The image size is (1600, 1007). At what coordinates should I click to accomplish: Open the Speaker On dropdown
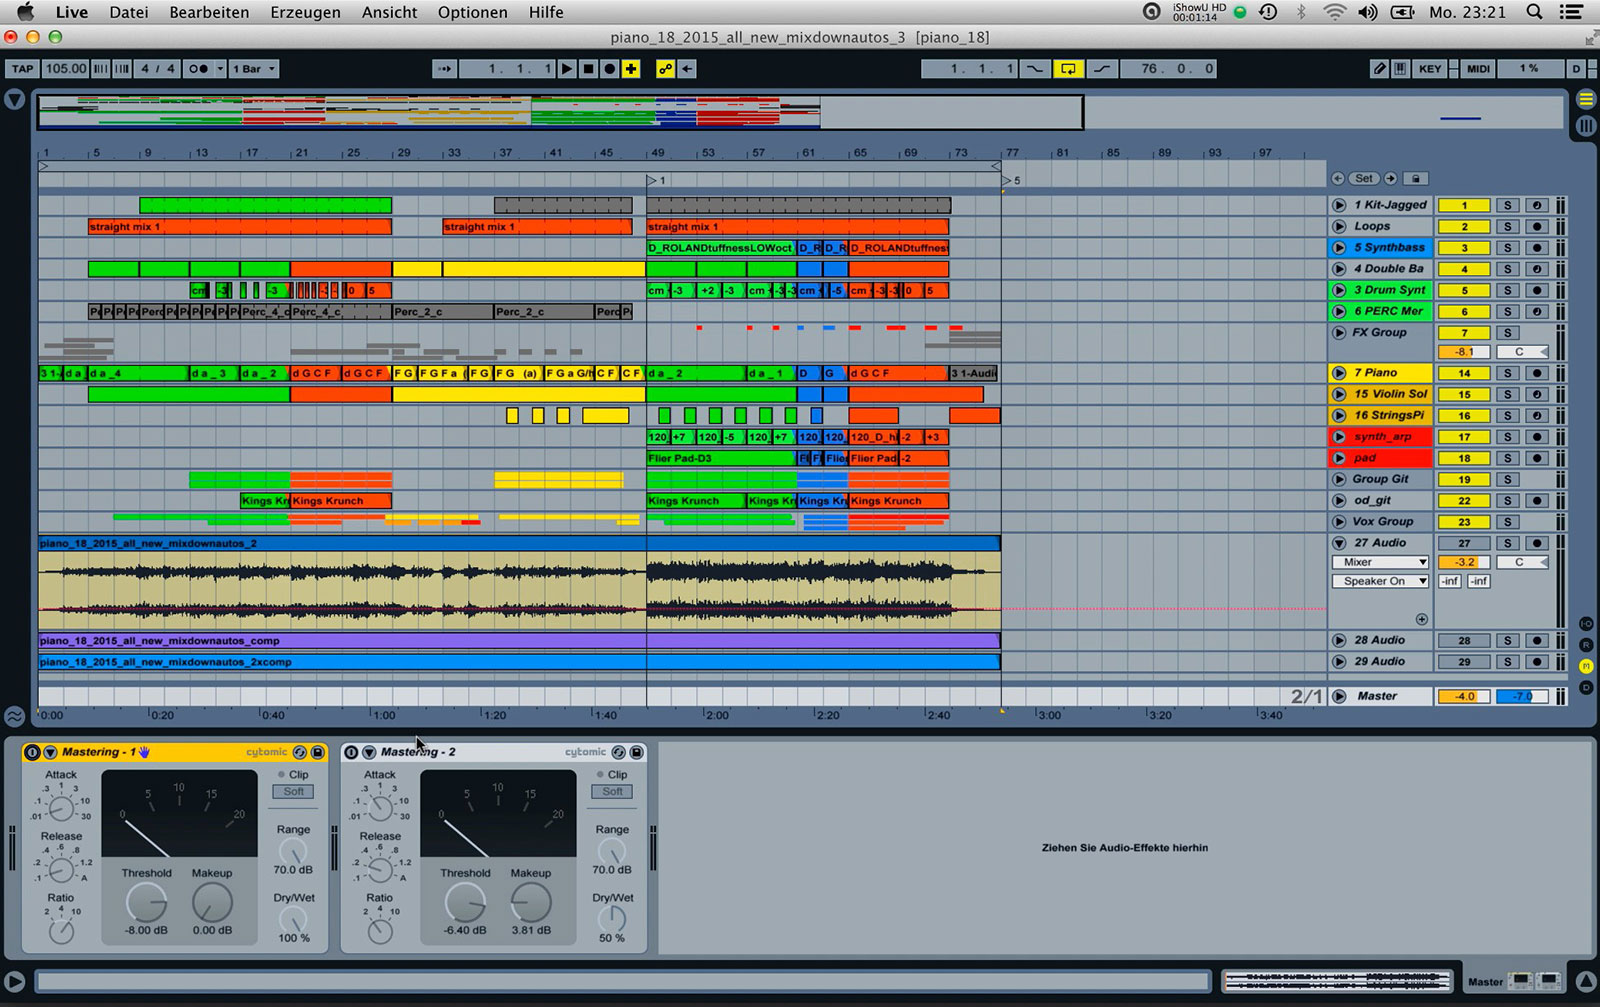(x=1380, y=581)
